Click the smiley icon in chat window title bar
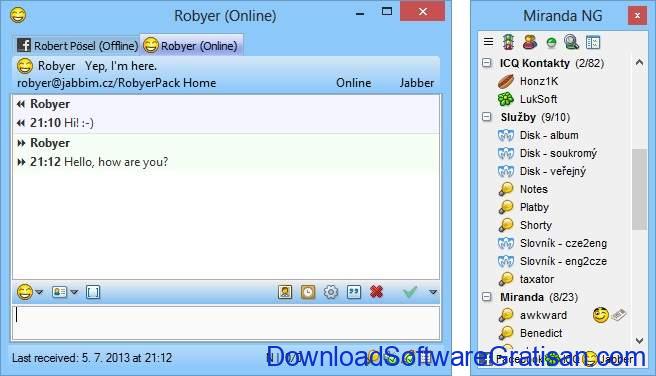Screen dimensions: 656x376 point(18,15)
